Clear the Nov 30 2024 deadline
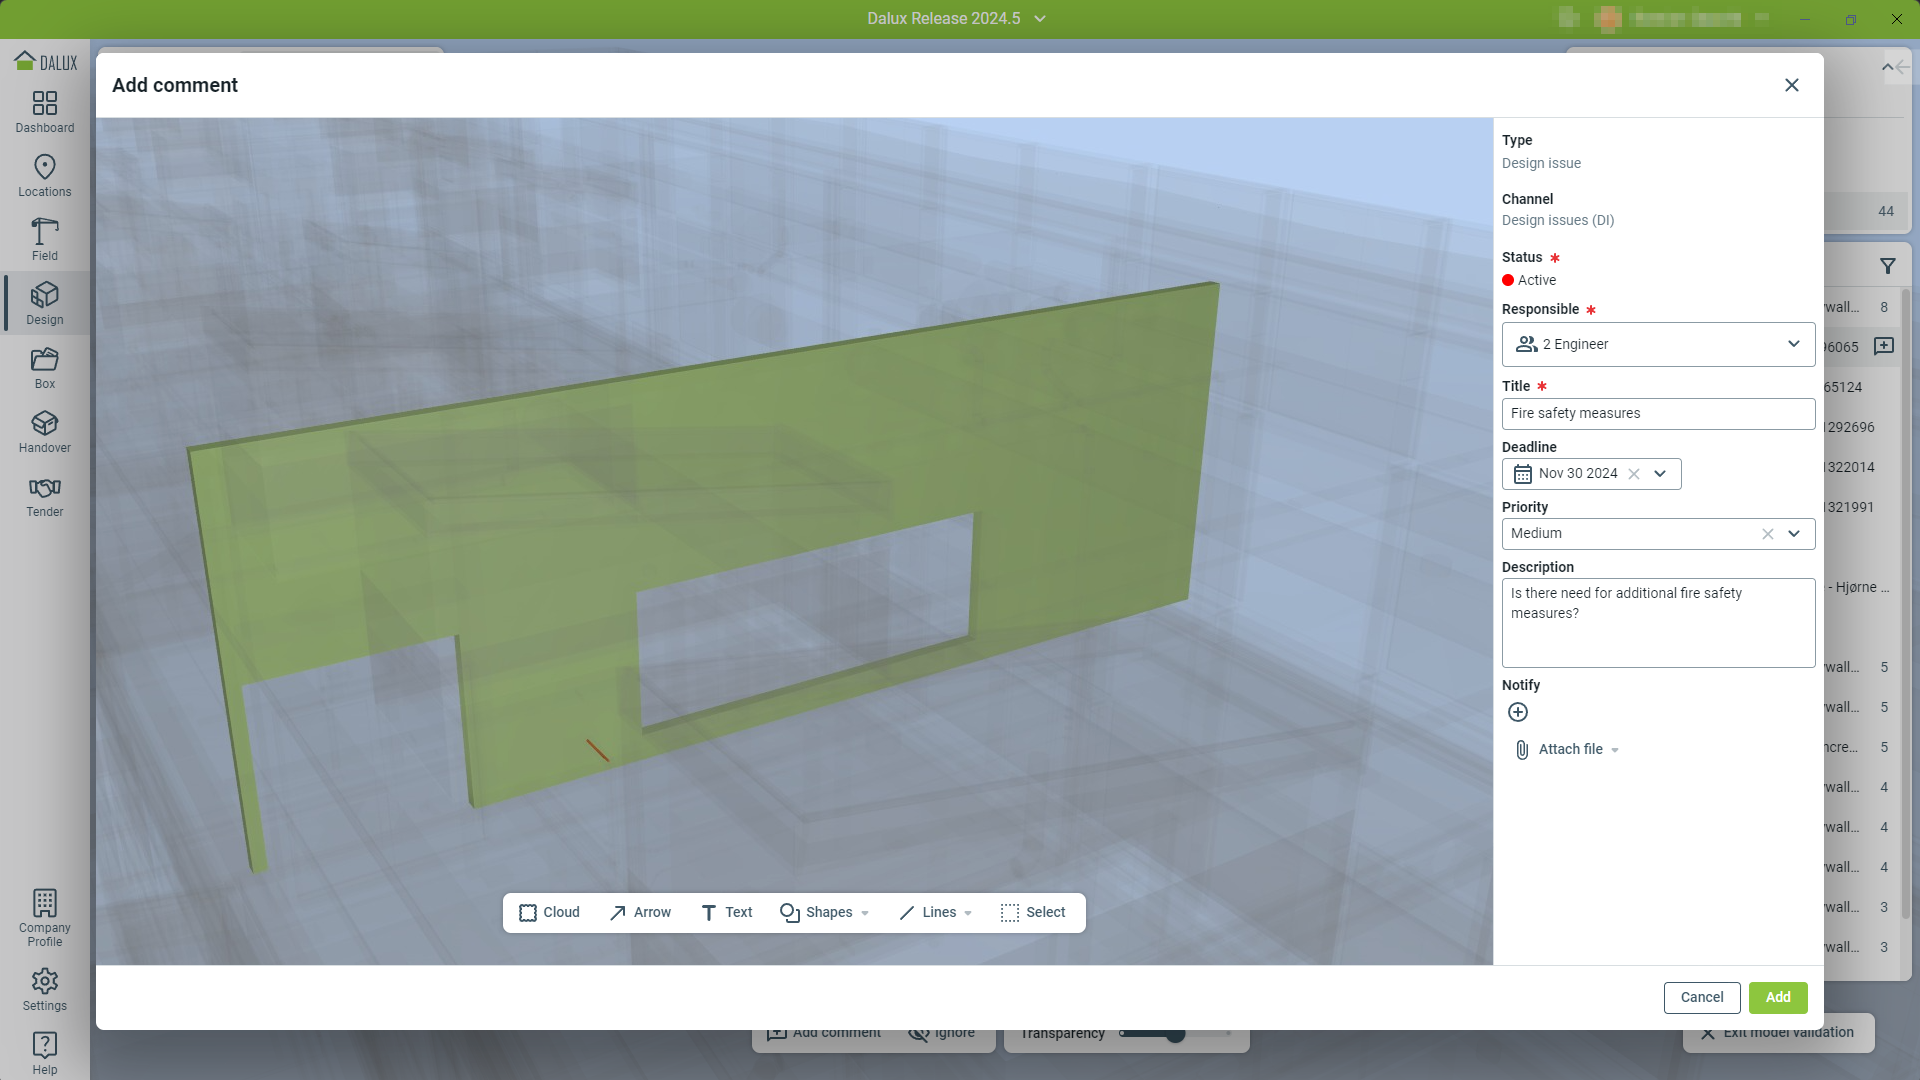 pyautogui.click(x=1634, y=474)
